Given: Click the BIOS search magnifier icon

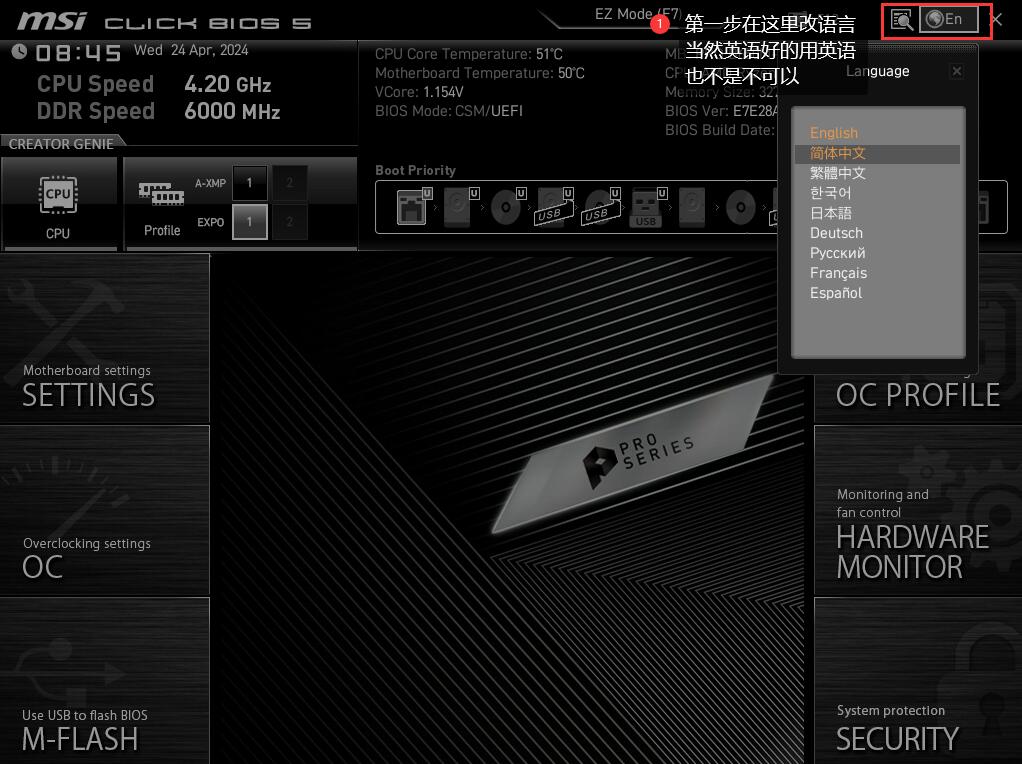Looking at the screenshot, I should tap(901, 20).
